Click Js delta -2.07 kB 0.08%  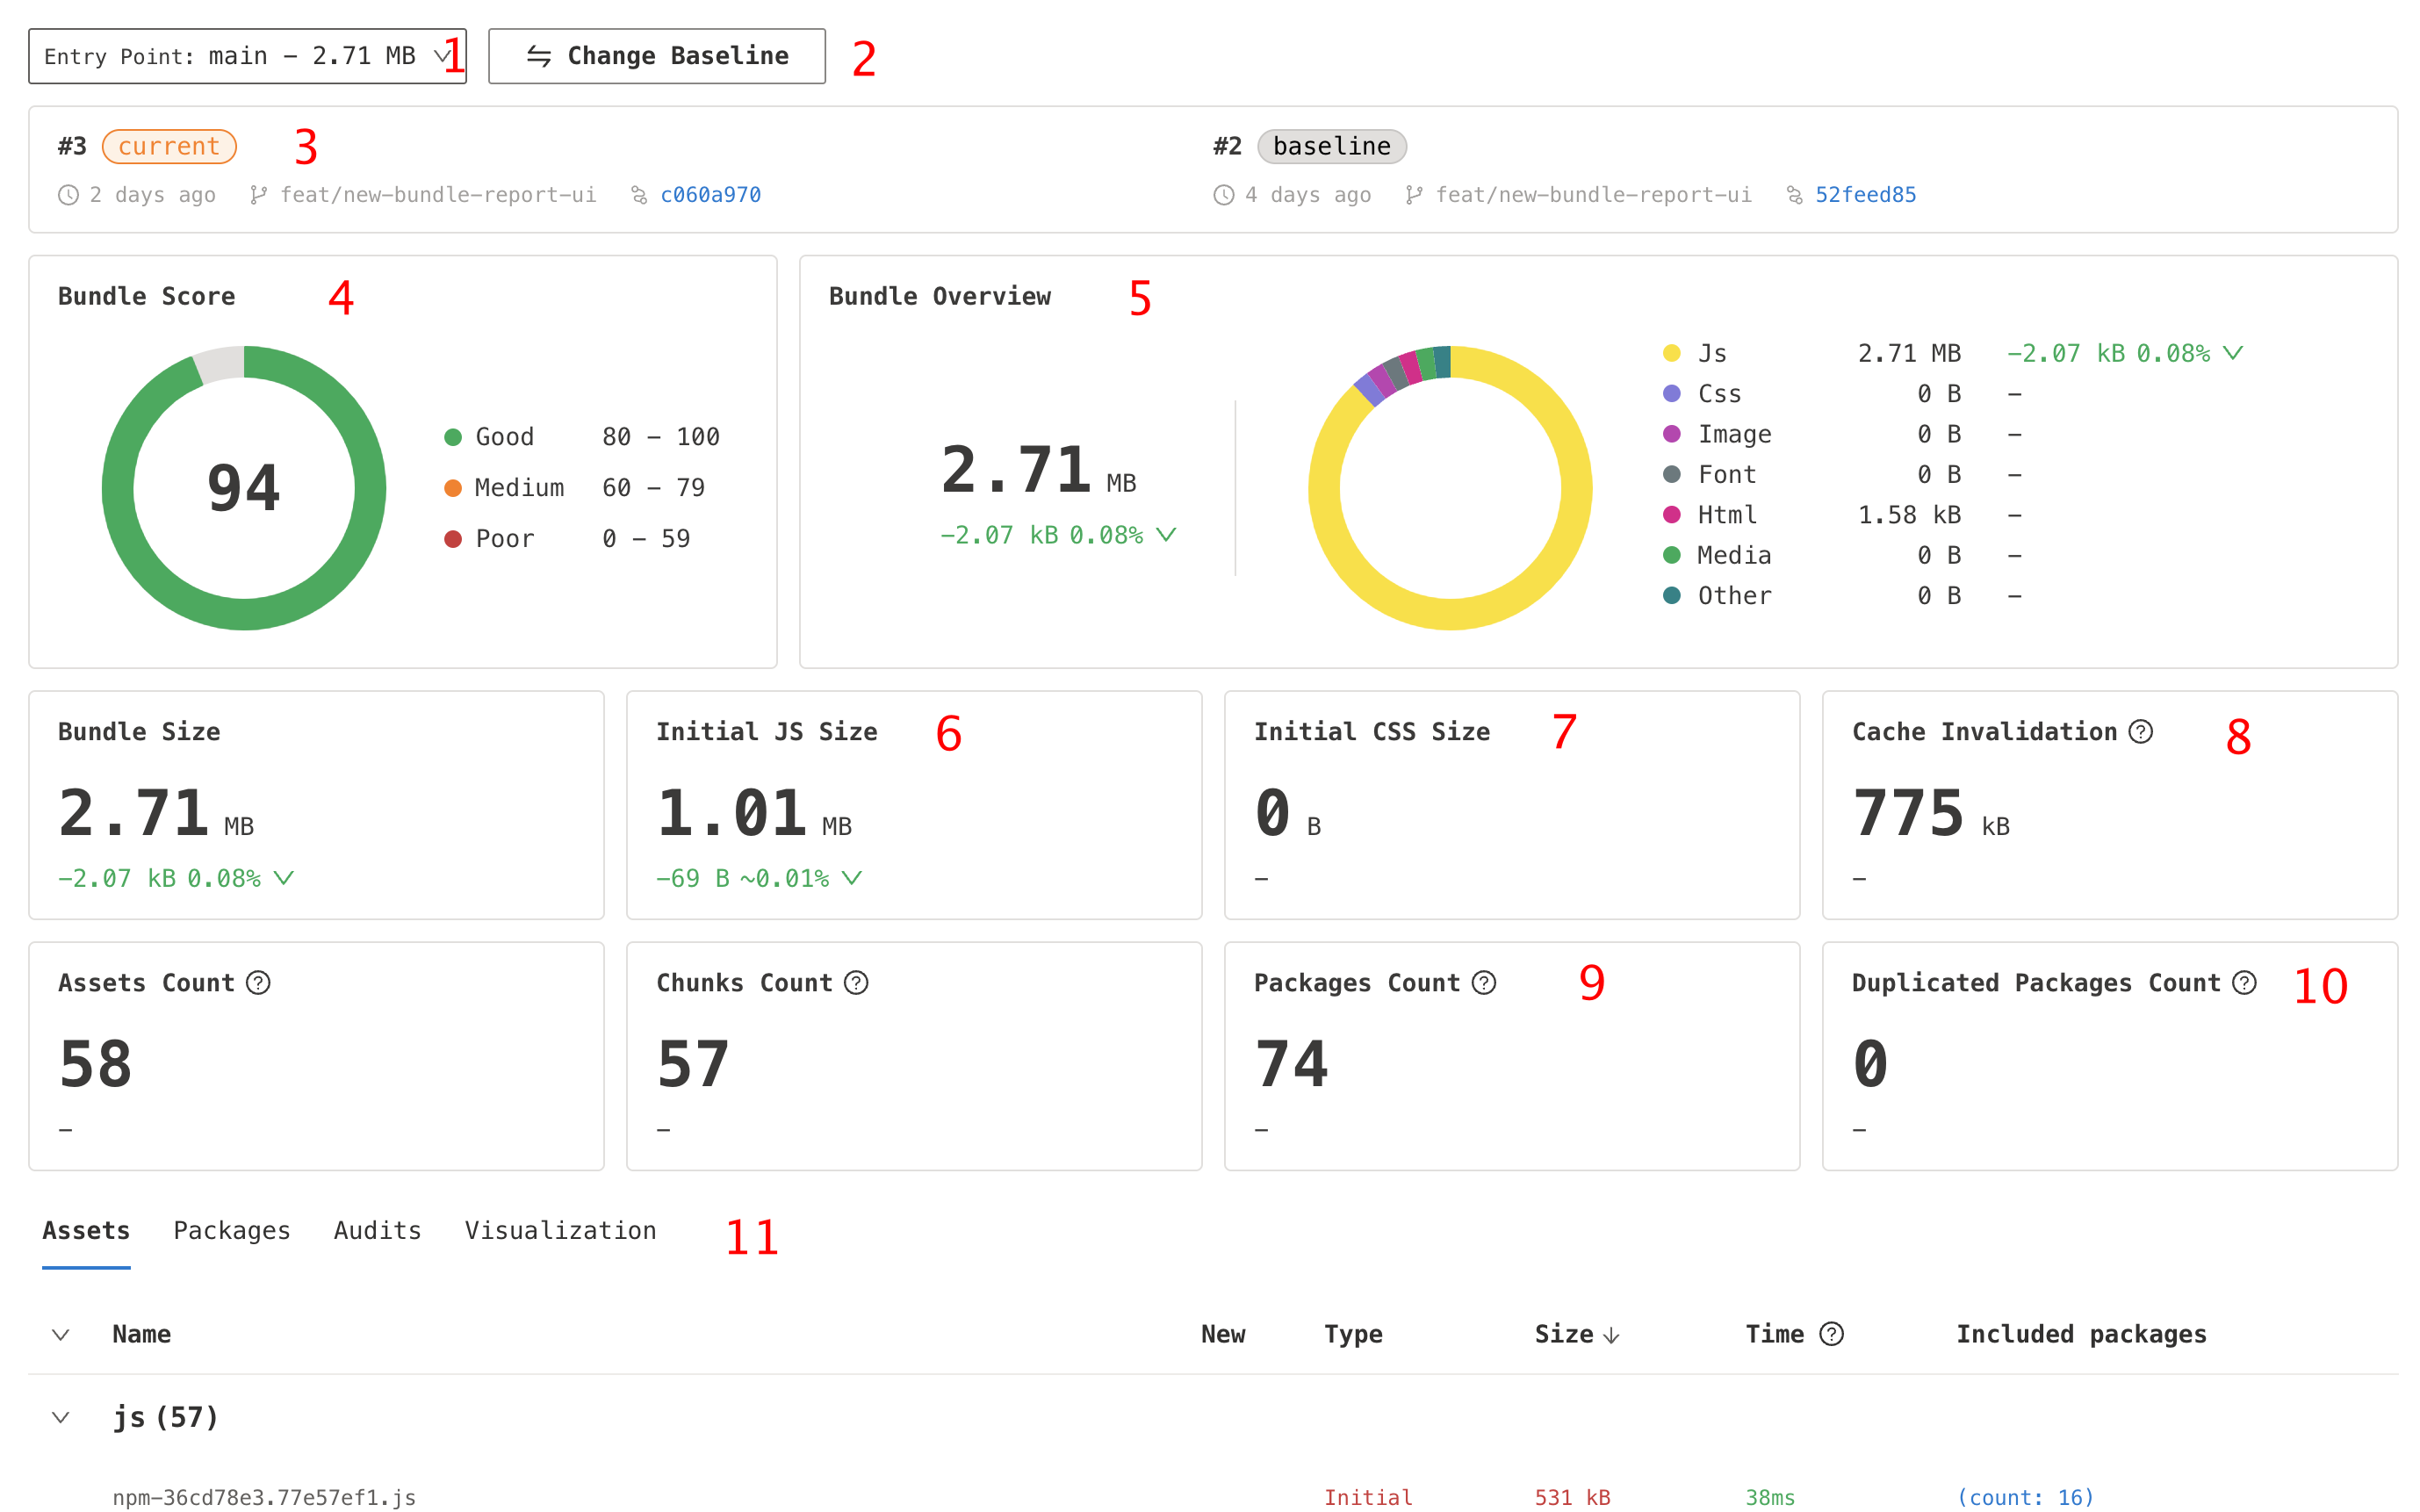(2125, 353)
